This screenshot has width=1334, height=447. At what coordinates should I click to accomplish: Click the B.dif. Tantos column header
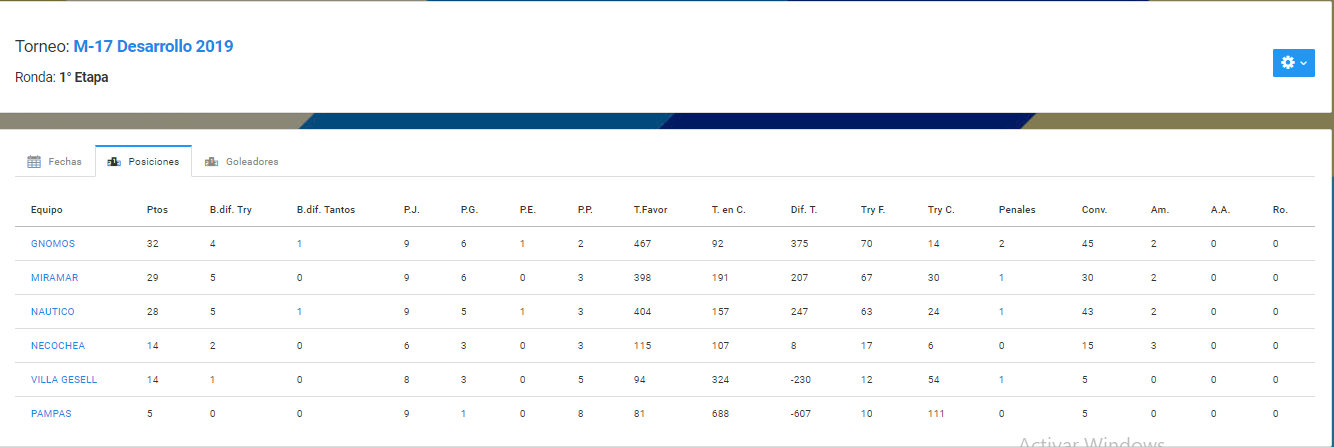click(326, 210)
